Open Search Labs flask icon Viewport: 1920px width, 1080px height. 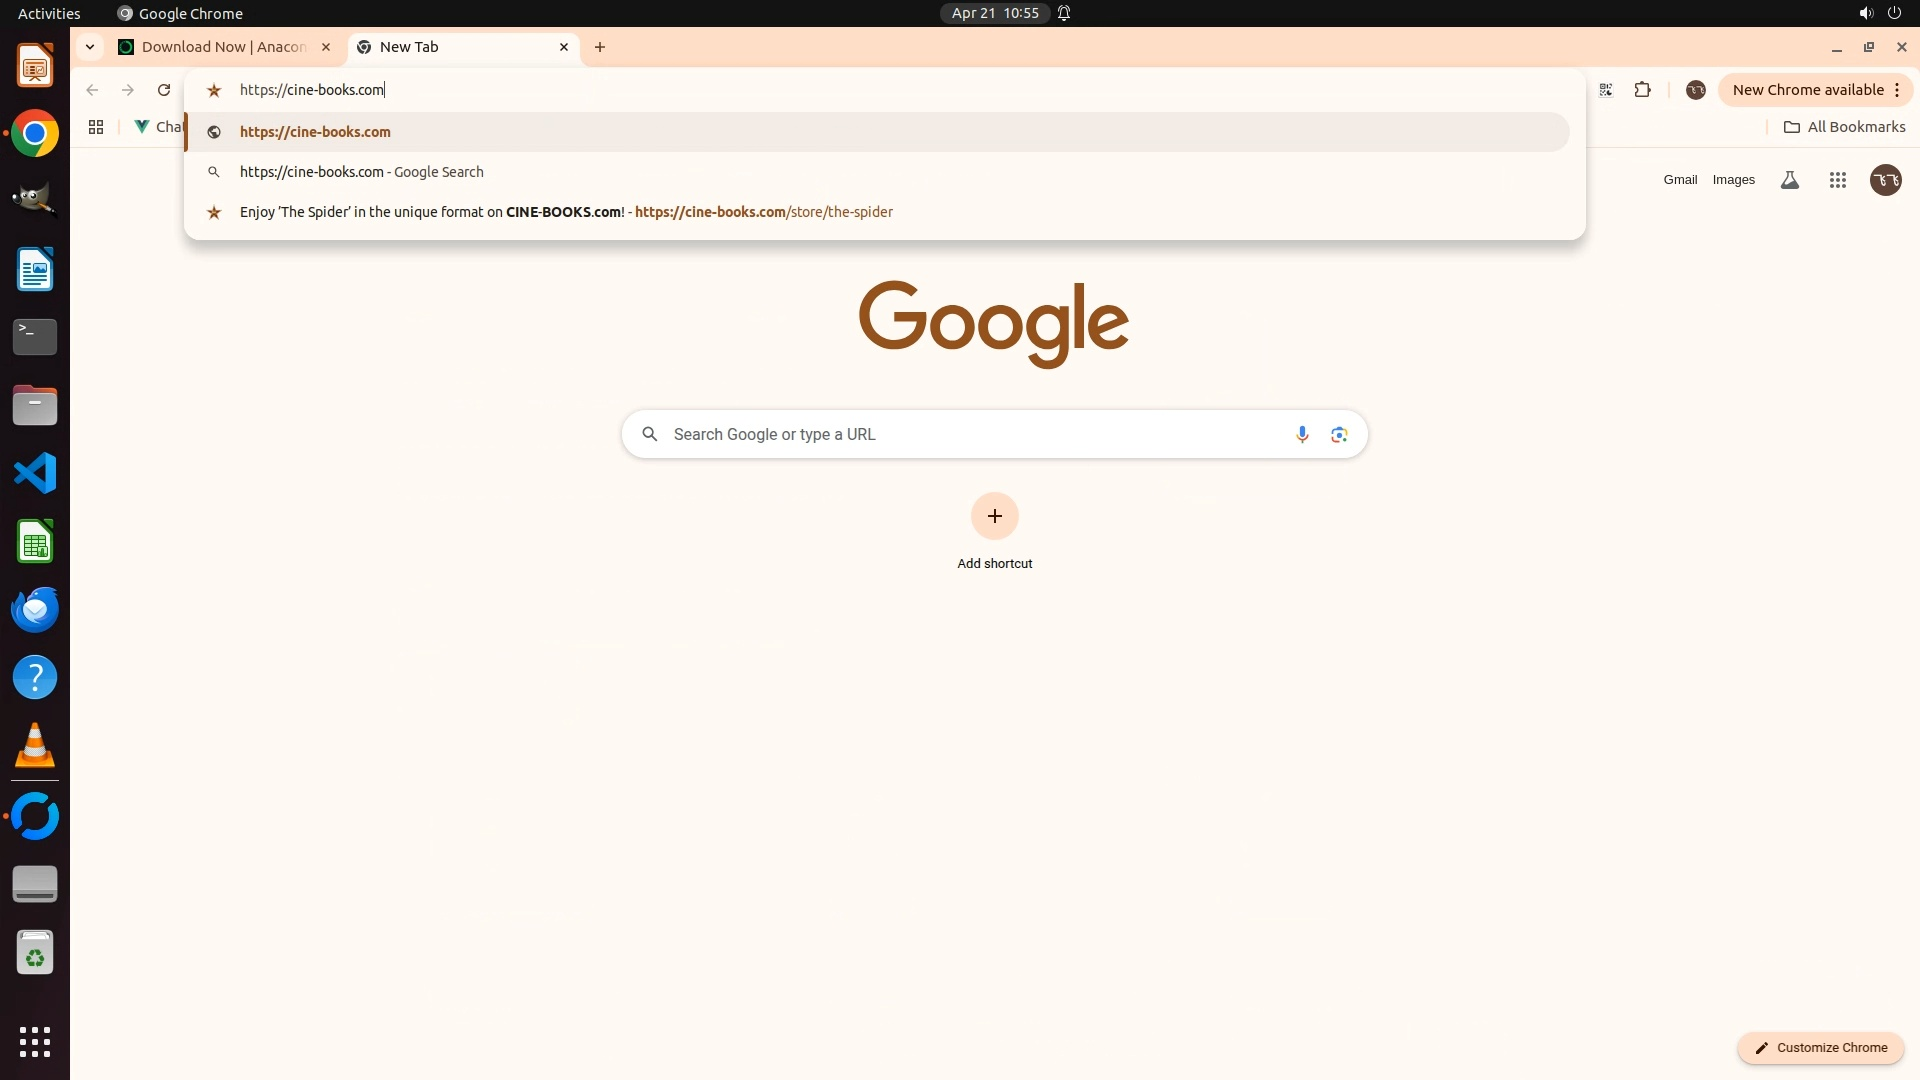pyautogui.click(x=1790, y=180)
